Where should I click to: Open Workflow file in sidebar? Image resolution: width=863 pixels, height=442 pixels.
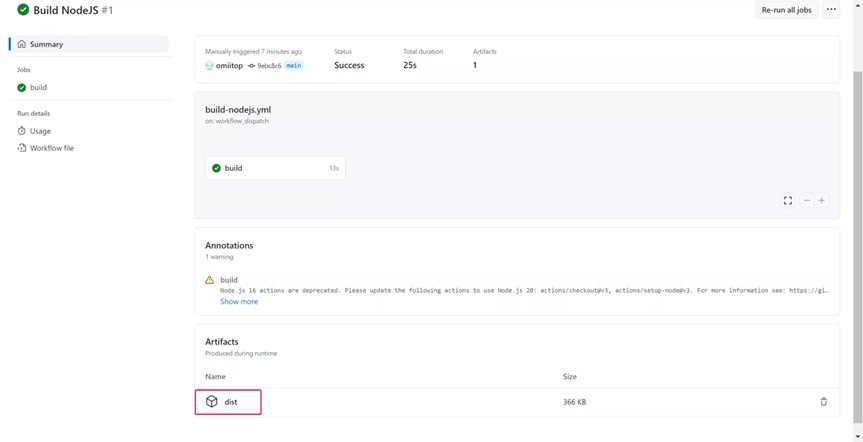51,148
